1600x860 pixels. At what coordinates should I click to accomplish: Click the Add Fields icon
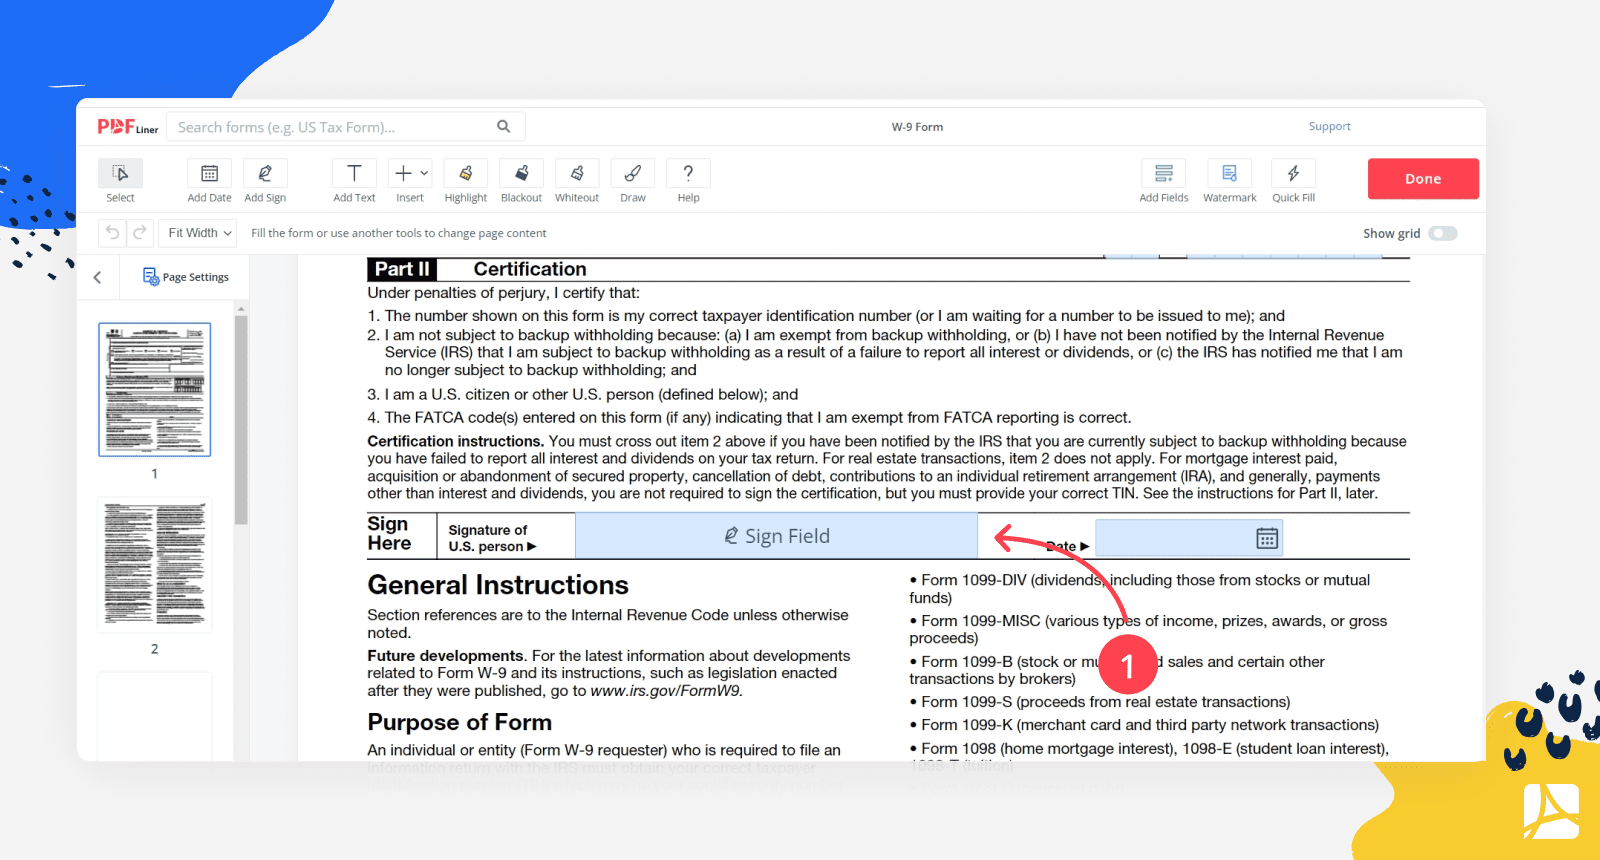coord(1164,173)
